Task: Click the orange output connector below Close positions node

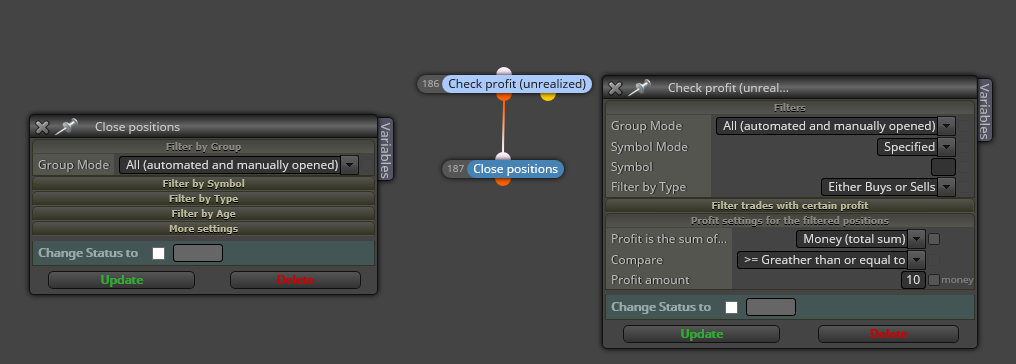Action: pos(503,181)
